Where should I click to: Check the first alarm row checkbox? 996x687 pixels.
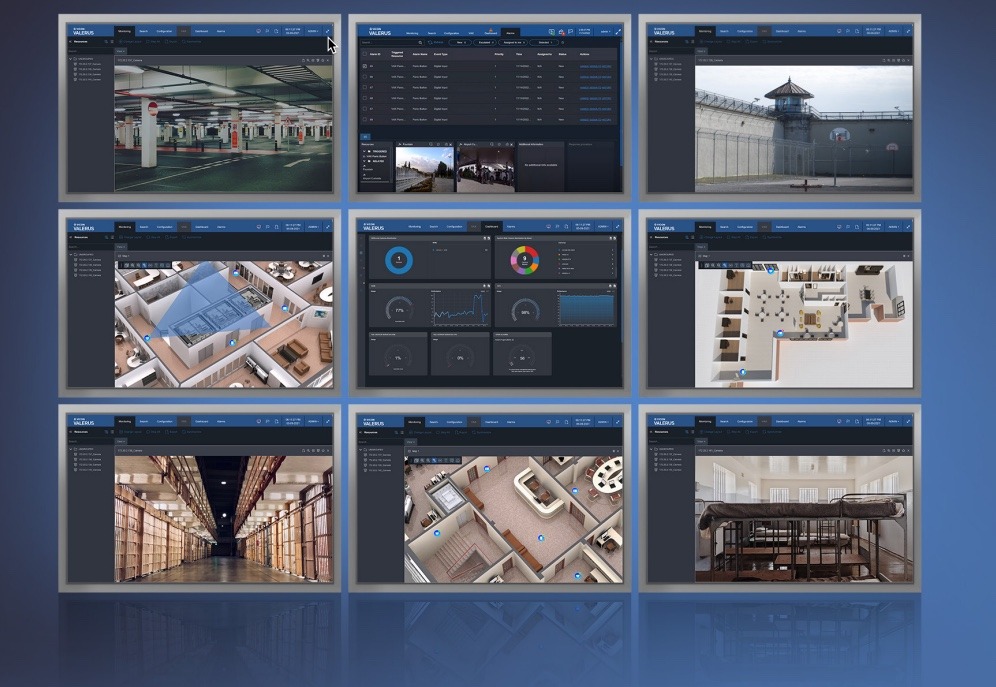pos(364,67)
